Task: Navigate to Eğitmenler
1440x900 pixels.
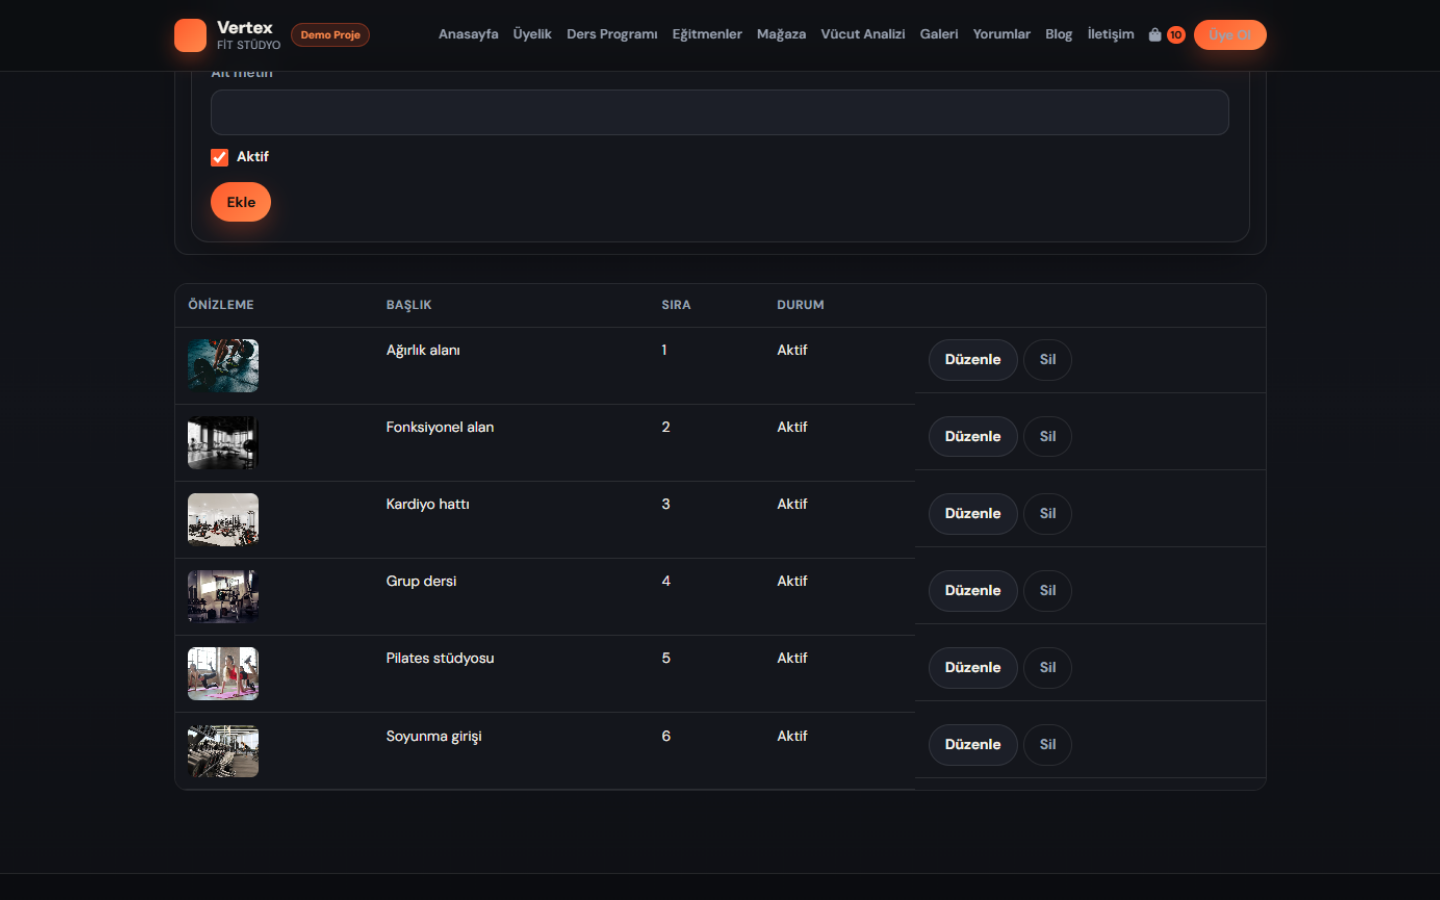Action: (707, 34)
